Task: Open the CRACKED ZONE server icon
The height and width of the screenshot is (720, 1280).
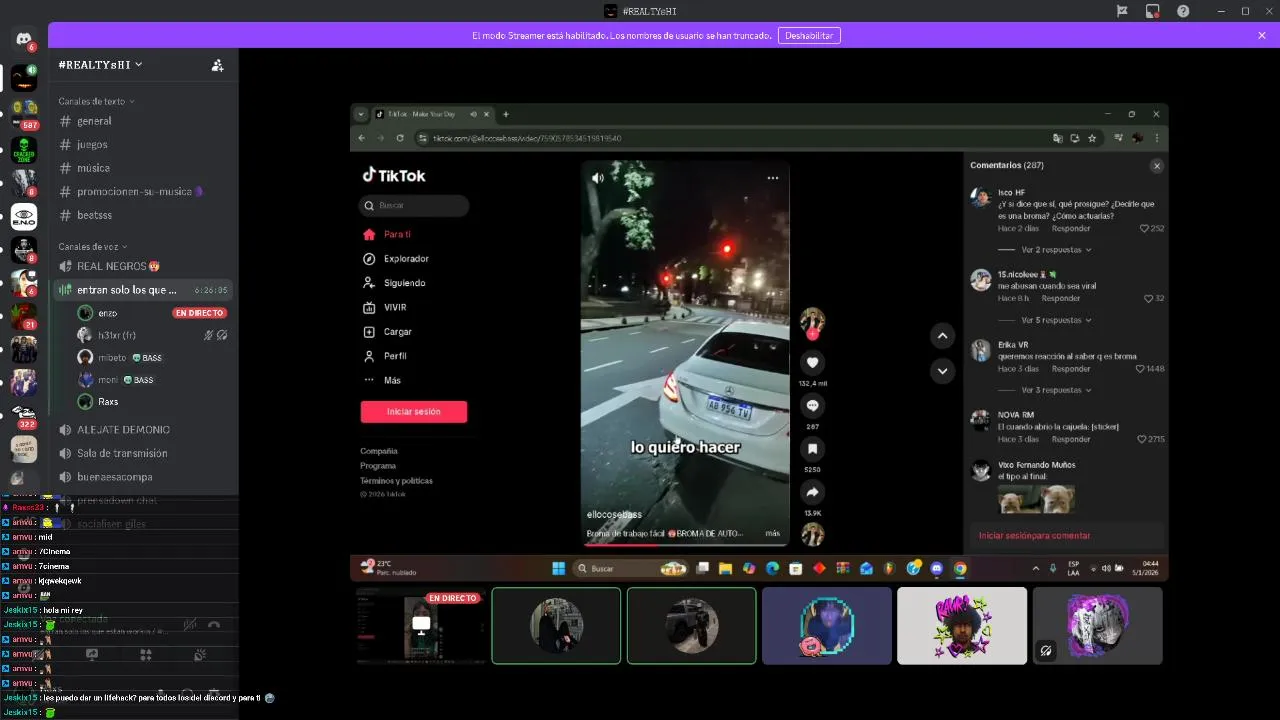Action: (x=24, y=150)
